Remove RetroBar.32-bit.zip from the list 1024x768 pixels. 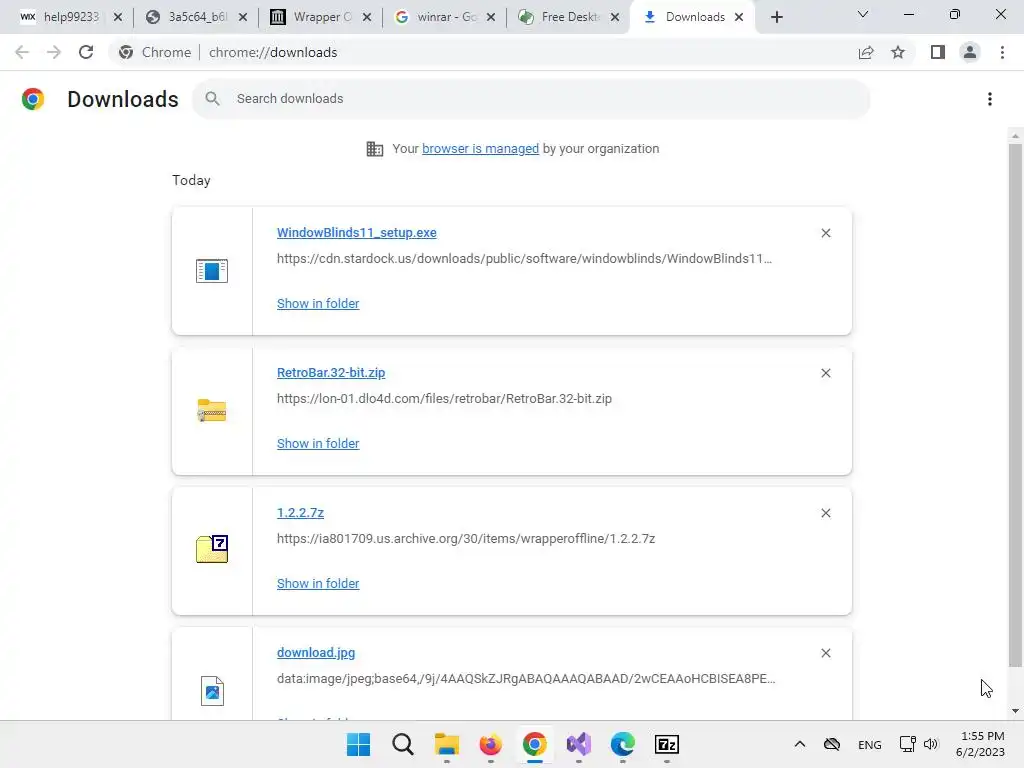coord(825,373)
